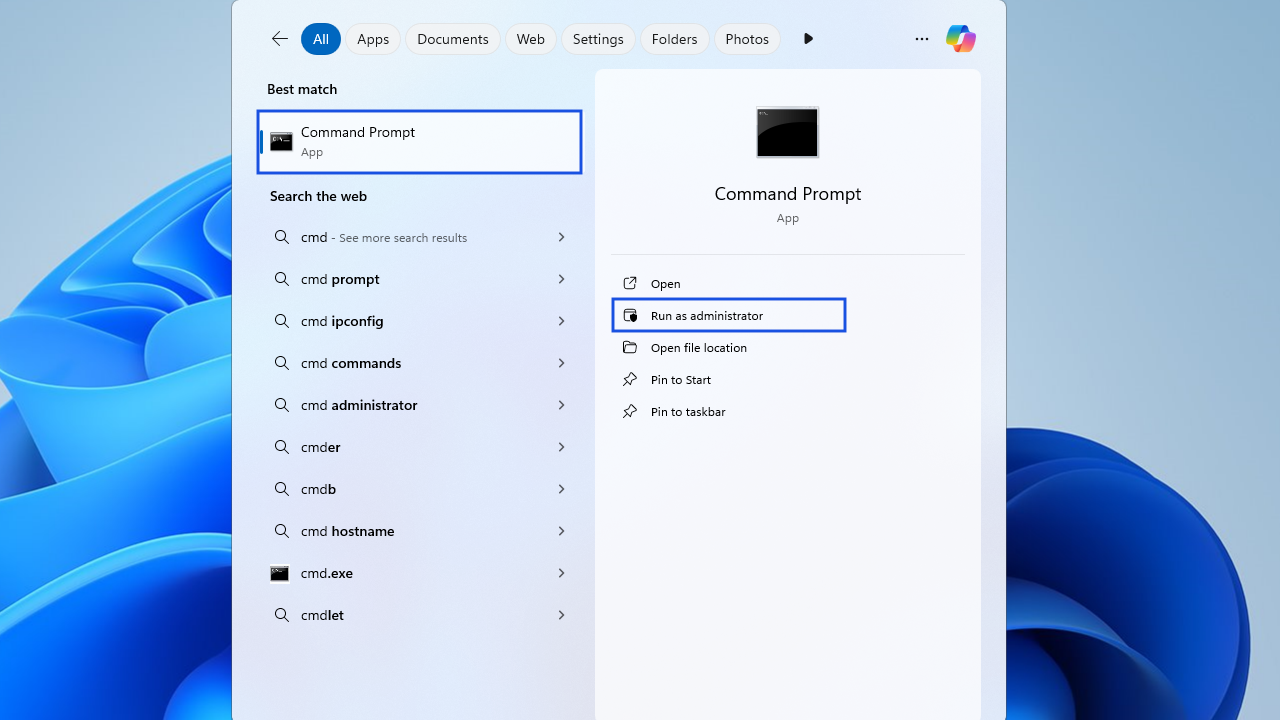Open the three-dots more options menu

(x=922, y=39)
